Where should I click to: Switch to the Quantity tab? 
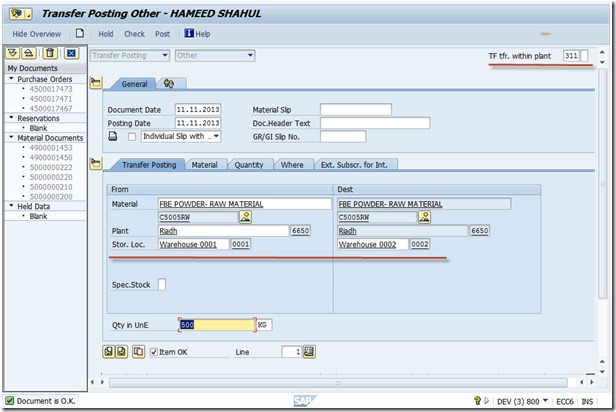pyautogui.click(x=249, y=165)
